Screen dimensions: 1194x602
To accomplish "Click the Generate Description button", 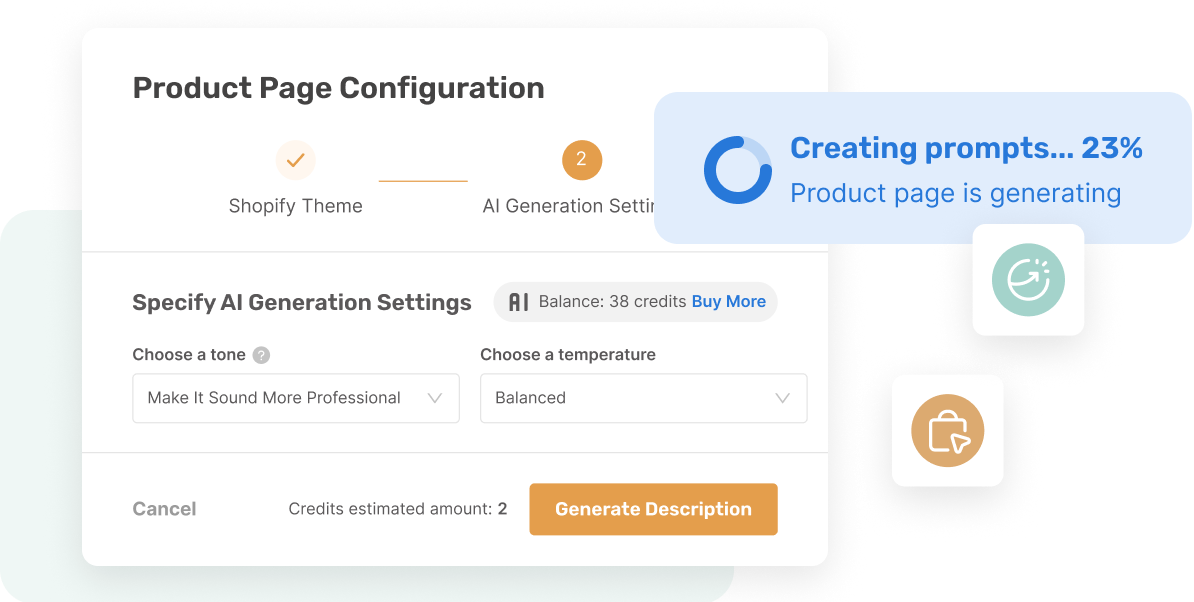I will (x=653, y=509).
